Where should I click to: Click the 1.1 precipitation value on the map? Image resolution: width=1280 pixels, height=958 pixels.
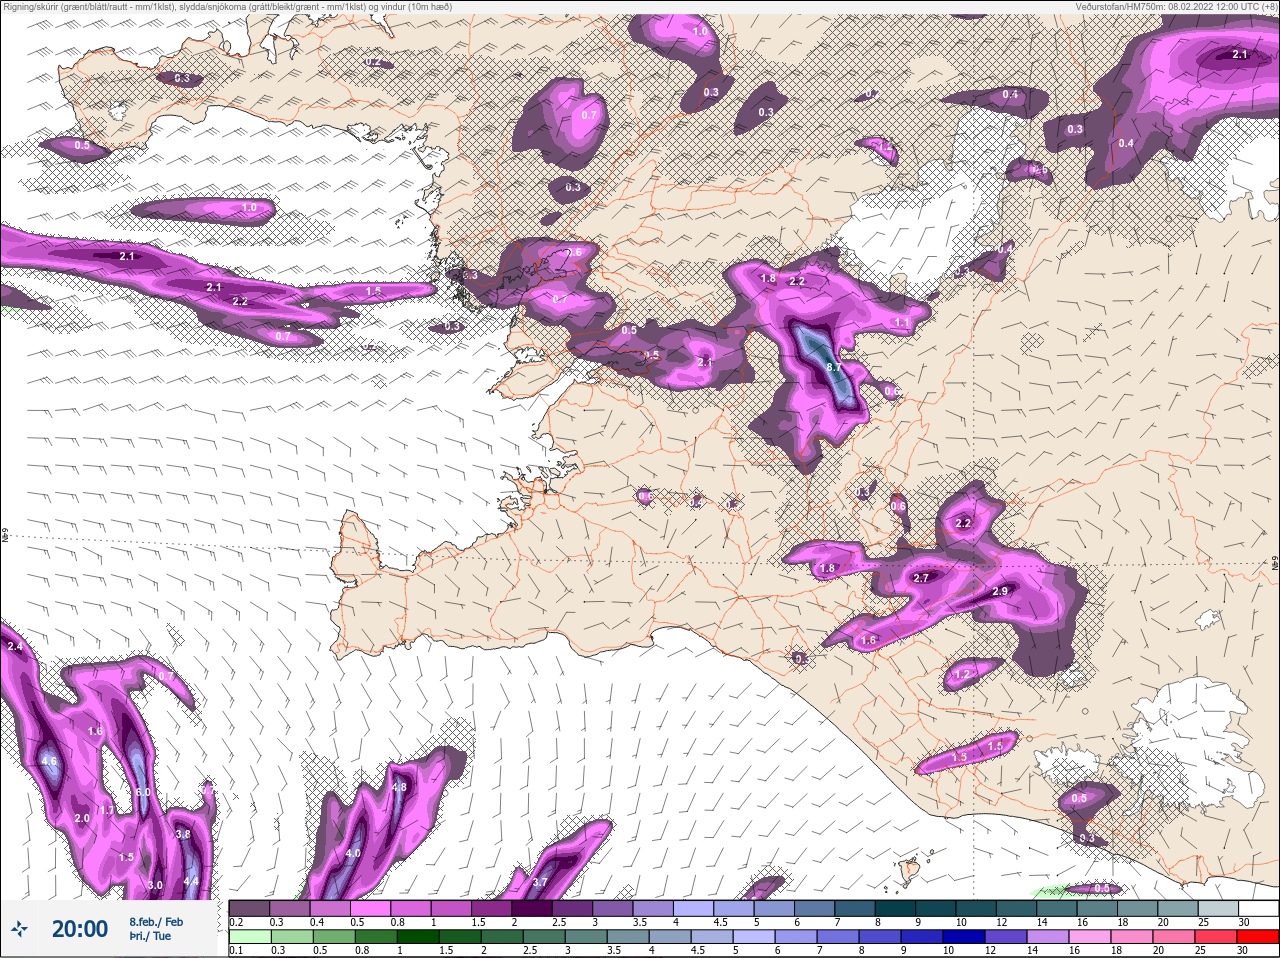coord(902,323)
